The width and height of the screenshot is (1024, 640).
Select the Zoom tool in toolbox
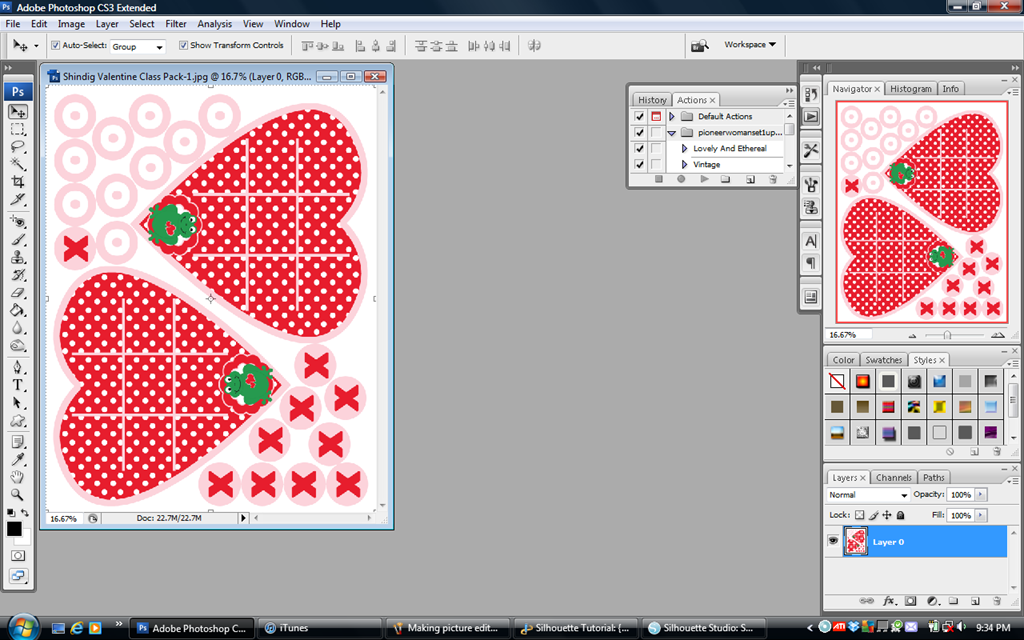coord(18,494)
